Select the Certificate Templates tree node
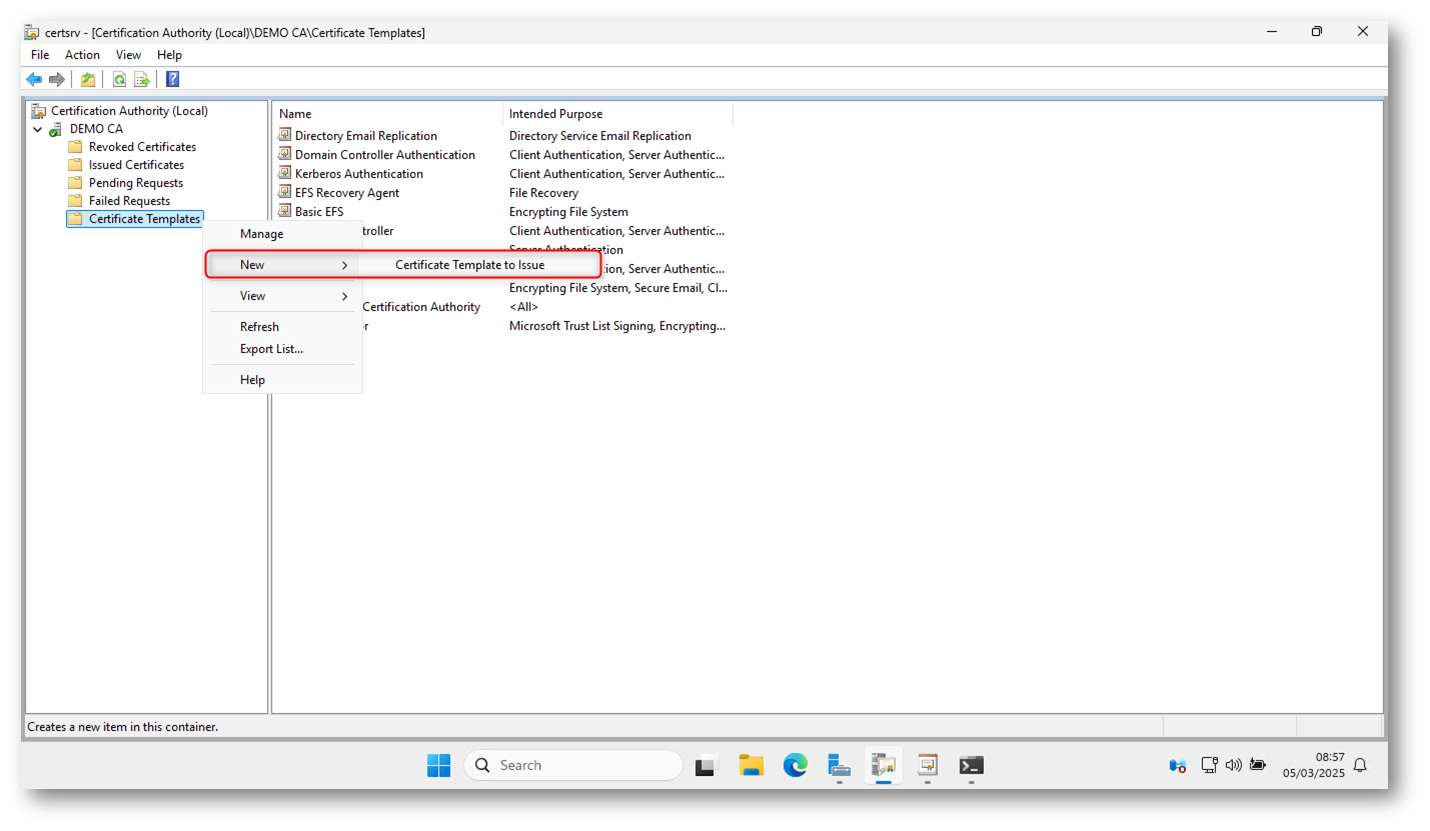This screenshot has width=1430, height=831. pos(135,219)
